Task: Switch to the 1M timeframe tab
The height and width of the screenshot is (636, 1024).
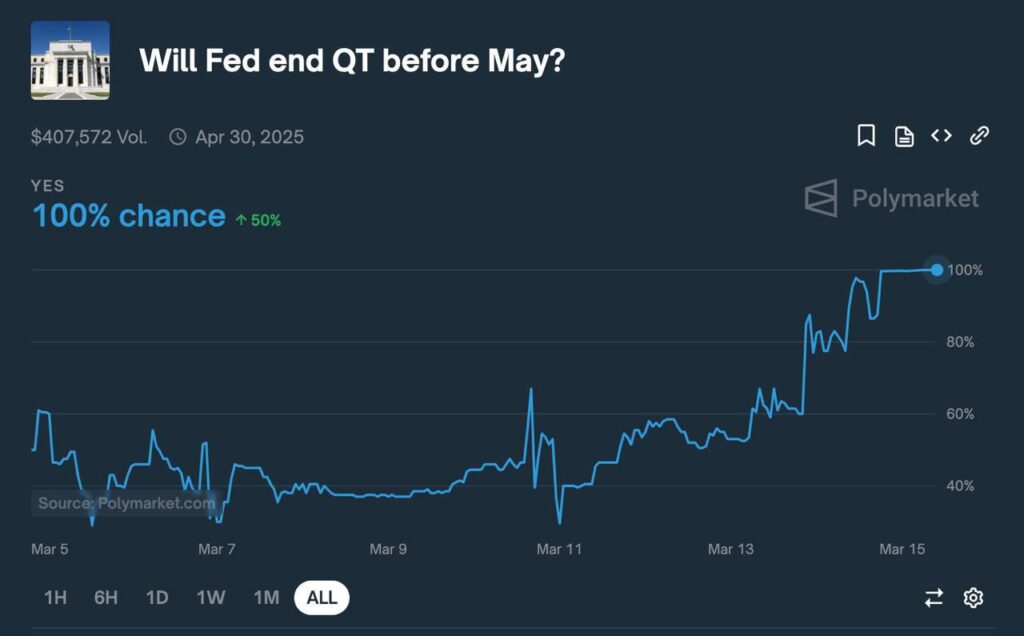Action: pos(265,597)
